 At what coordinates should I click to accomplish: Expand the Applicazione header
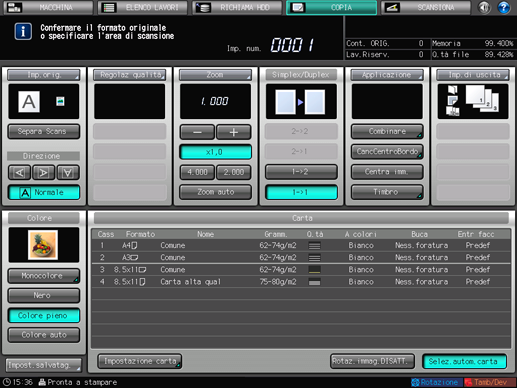coord(387,75)
